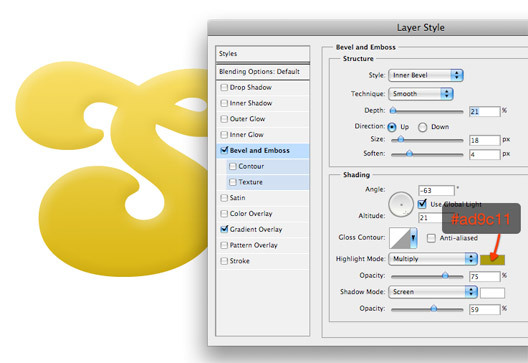528x363 pixels.
Task: Tick the Stroke checkbox
Action: point(224,261)
